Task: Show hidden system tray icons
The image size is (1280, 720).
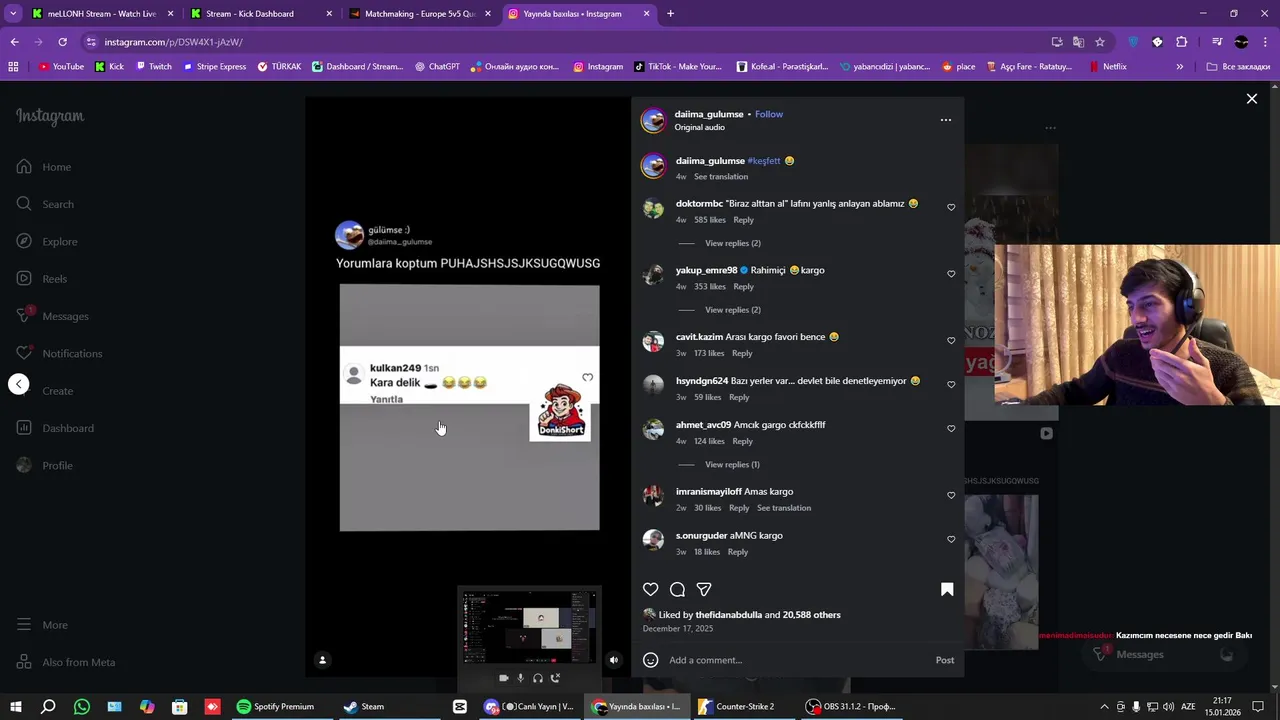Action: 1104,707
